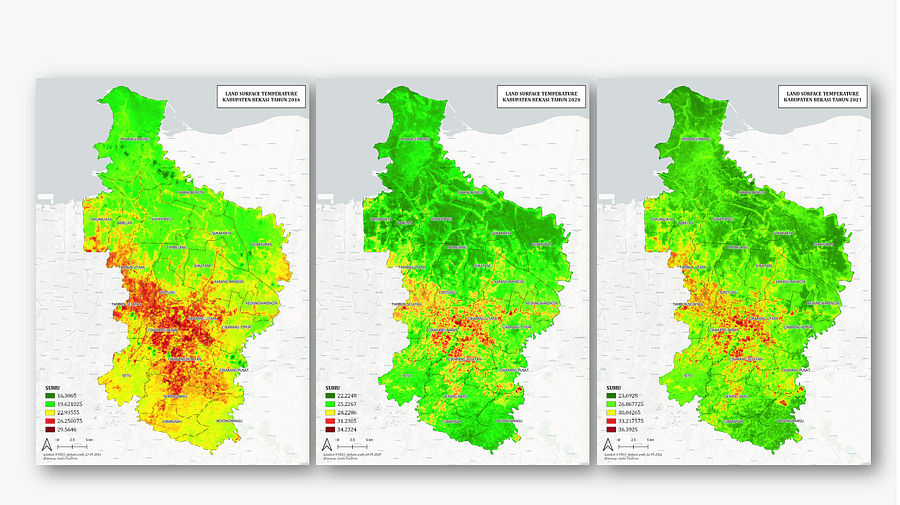
Task: Click the red 33.217575 legend swatch
Action: point(611,419)
